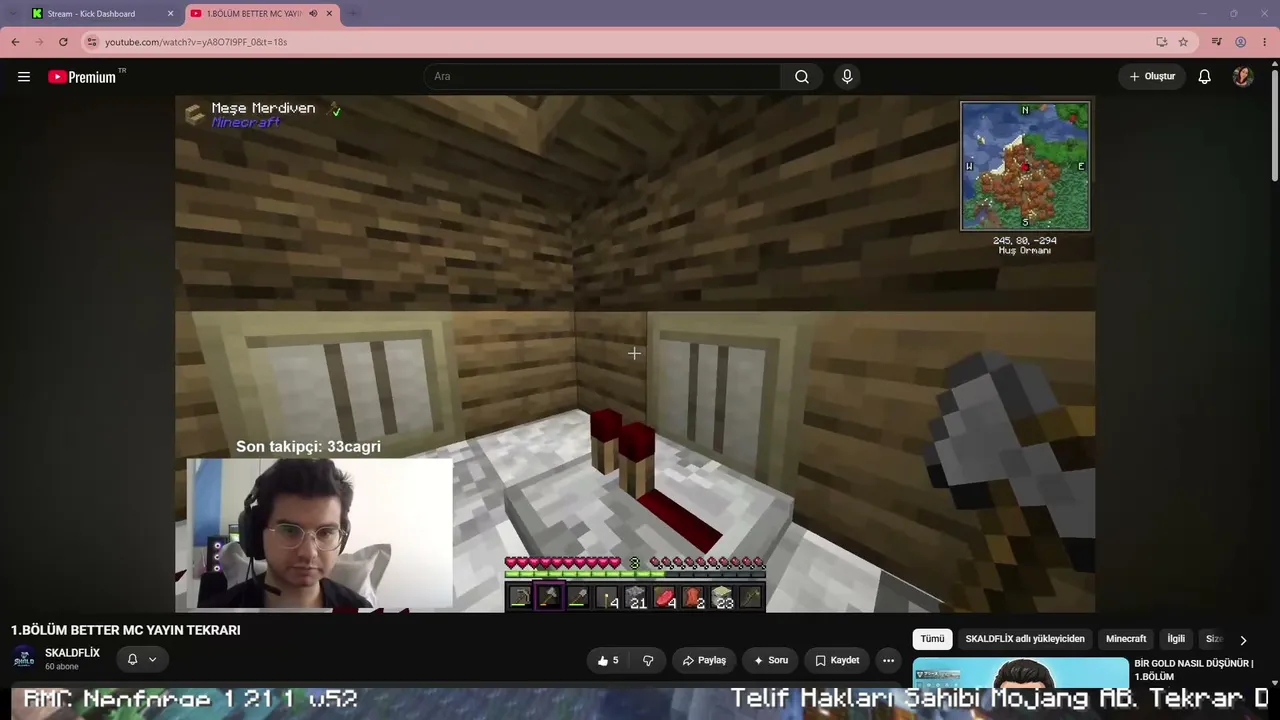Open SKALDFLİX channel avatar
1280x720 pixels.
point(24,658)
